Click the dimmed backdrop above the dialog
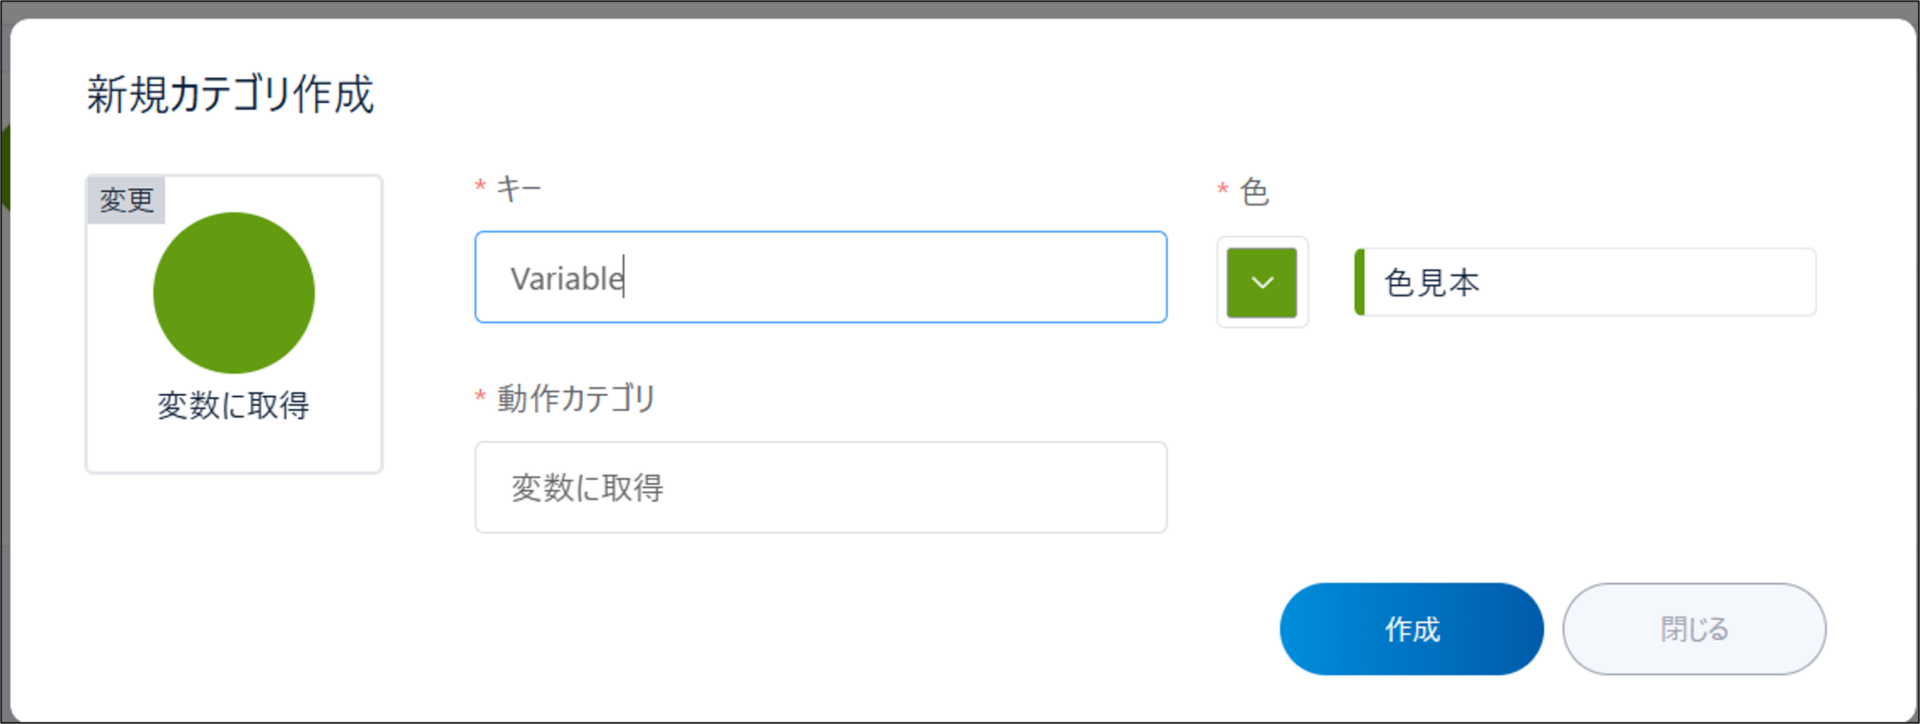This screenshot has width=1920, height=724. click(960, 8)
